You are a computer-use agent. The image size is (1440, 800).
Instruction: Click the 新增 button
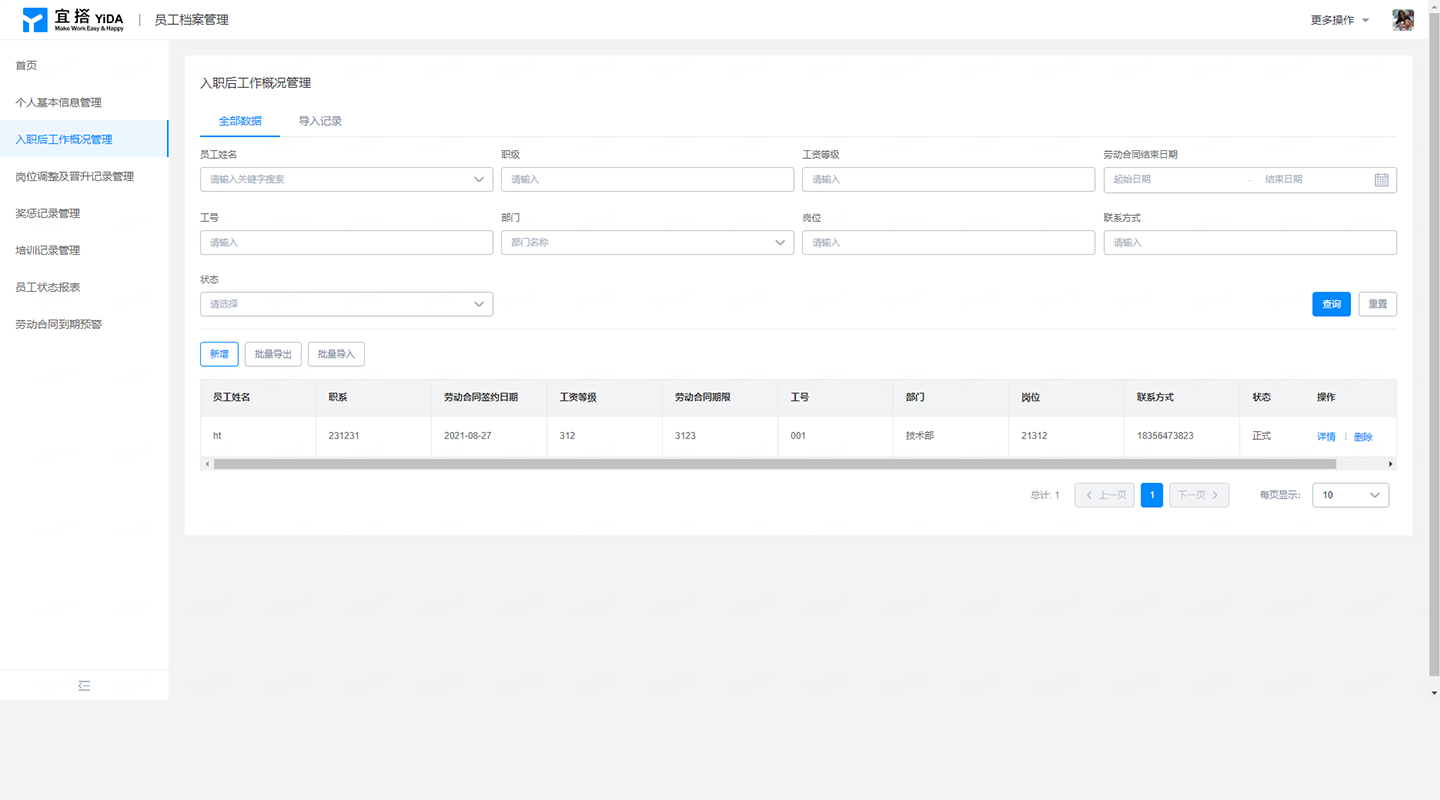pyautogui.click(x=219, y=354)
